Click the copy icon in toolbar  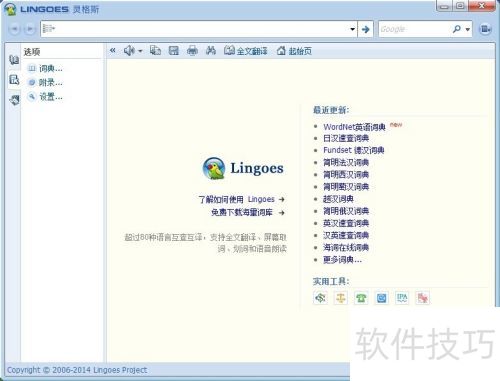coord(155,50)
